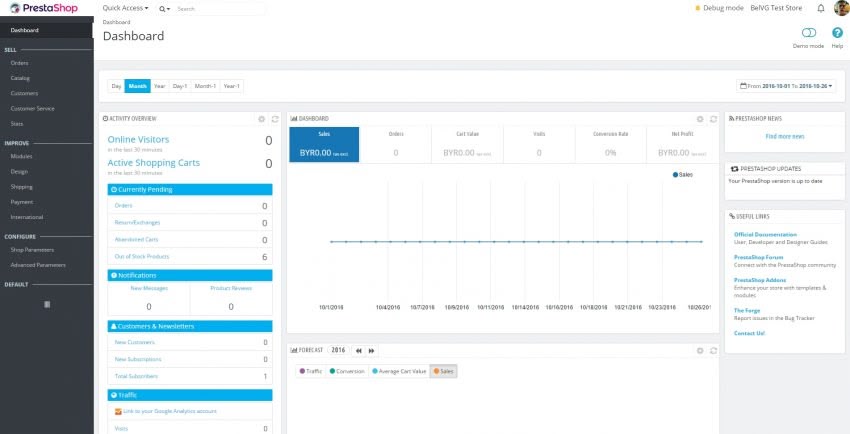Image resolution: width=850 pixels, height=434 pixels.
Task: Select the Orders KPI tile
Action: point(396,145)
